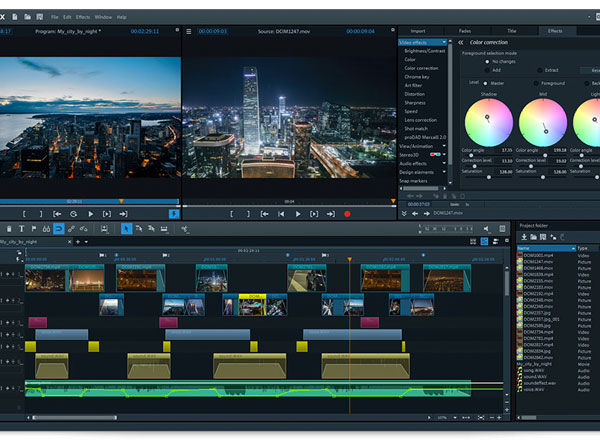Collapse the Video effects category

[x=444, y=42]
